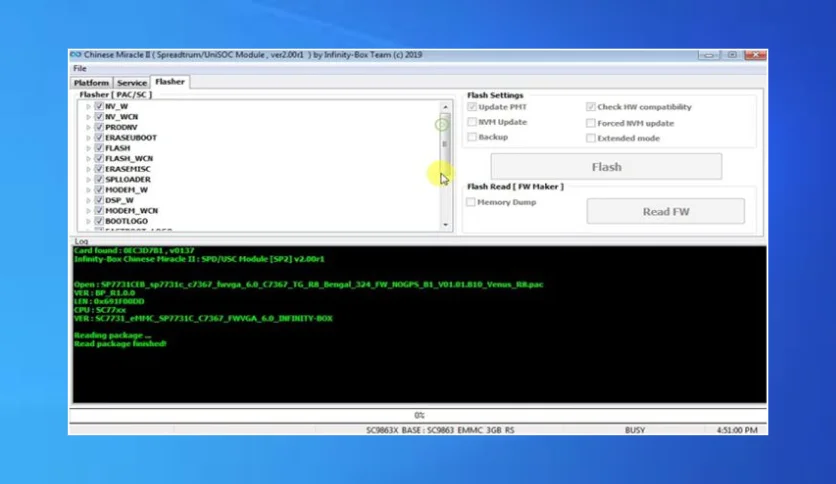Expand the FLASH tree node
This screenshot has width=836, height=484.
(x=89, y=148)
